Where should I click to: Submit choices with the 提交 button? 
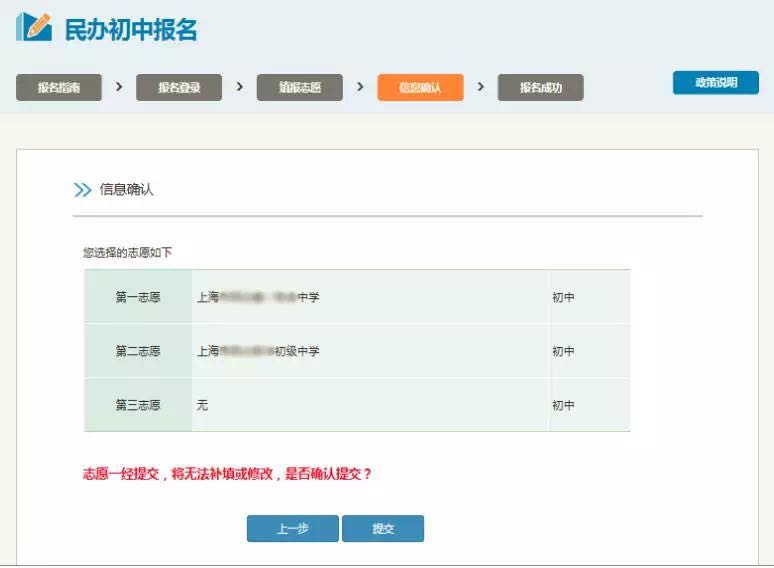click(x=383, y=529)
